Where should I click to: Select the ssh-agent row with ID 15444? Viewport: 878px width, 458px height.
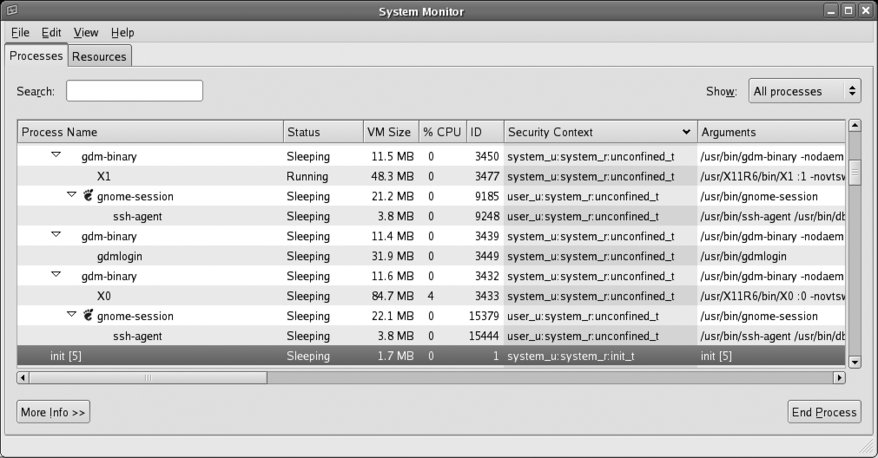pos(431,336)
